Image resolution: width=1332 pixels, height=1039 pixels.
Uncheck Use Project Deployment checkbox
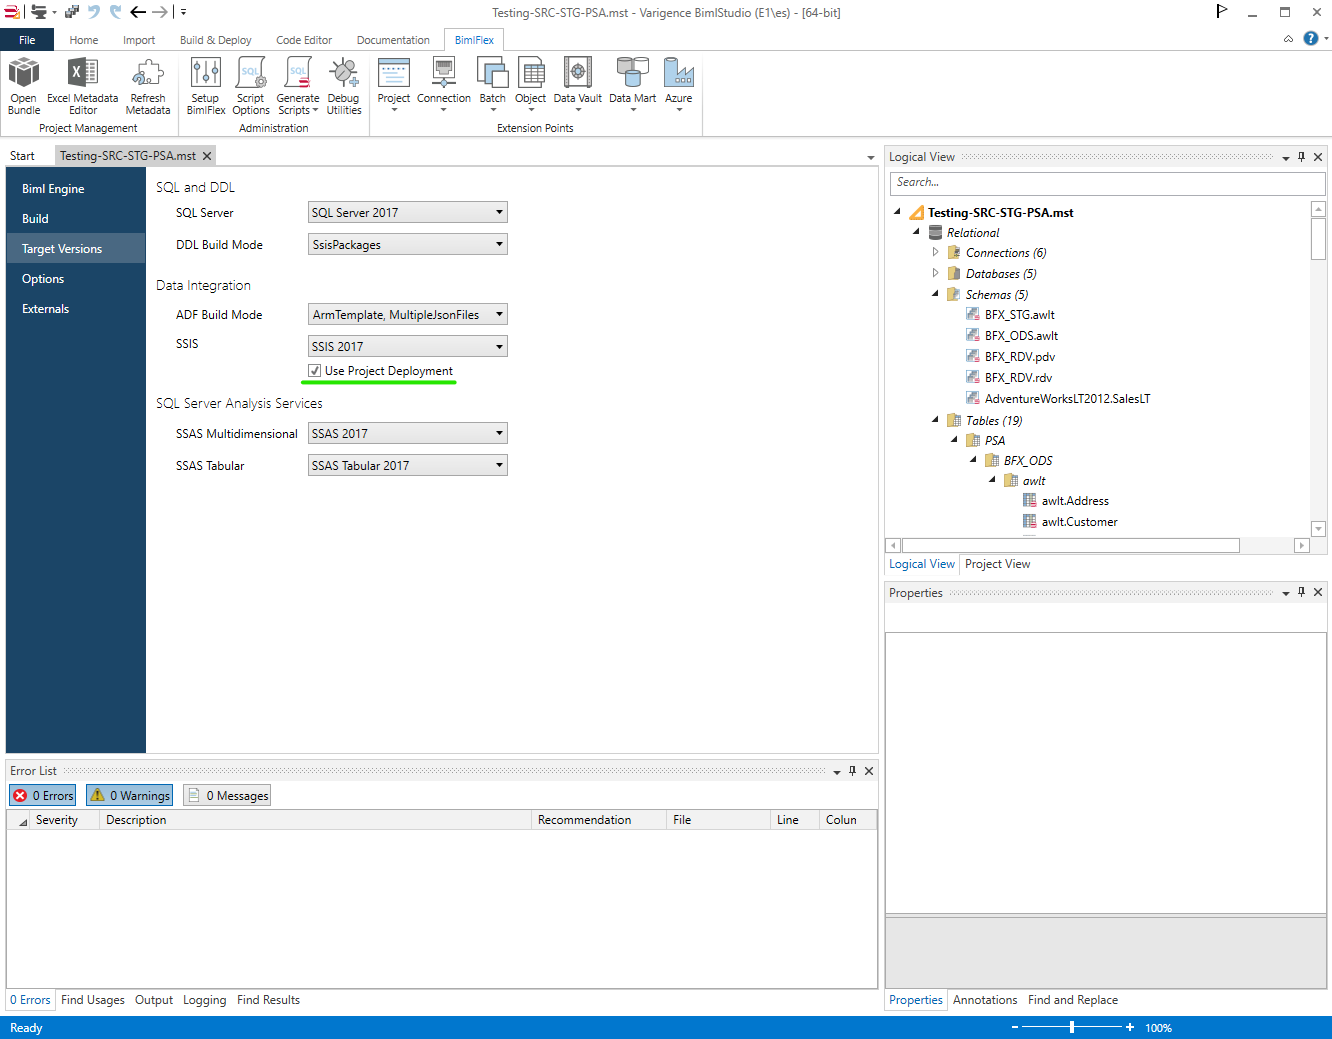click(x=315, y=371)
